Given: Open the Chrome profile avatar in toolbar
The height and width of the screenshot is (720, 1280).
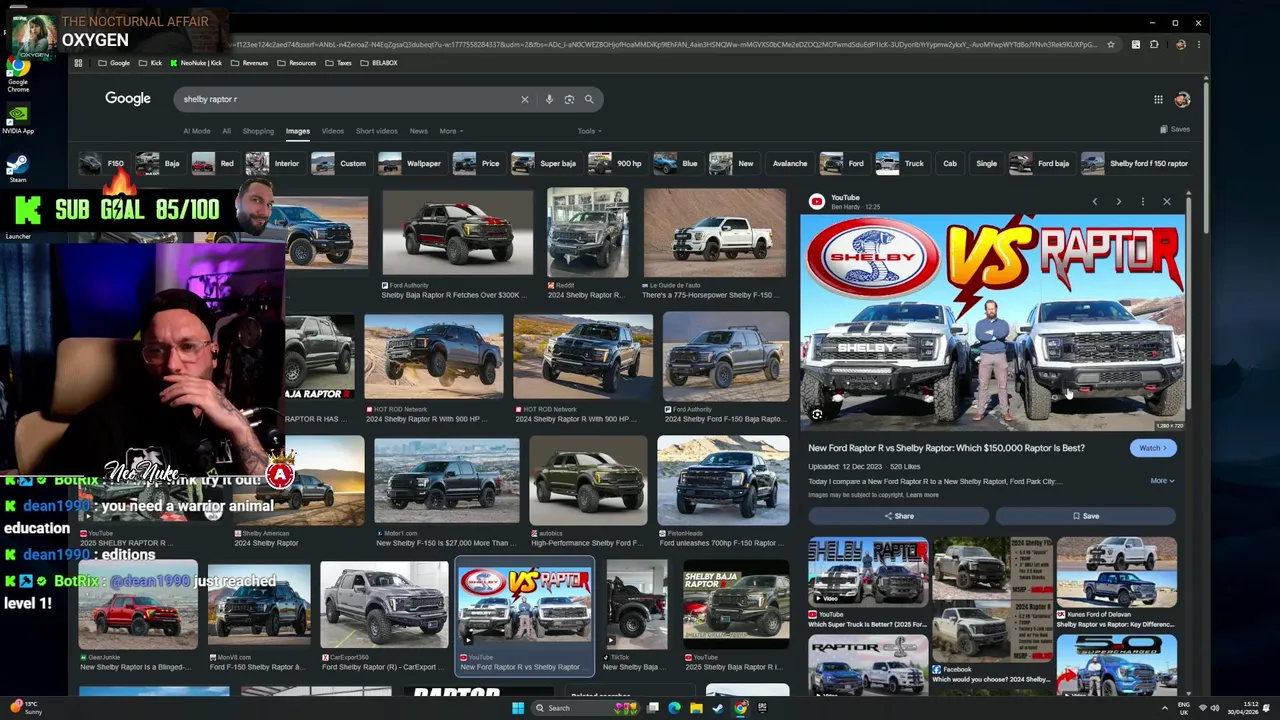Looking at the screenshot, I should pos(1181,44).
